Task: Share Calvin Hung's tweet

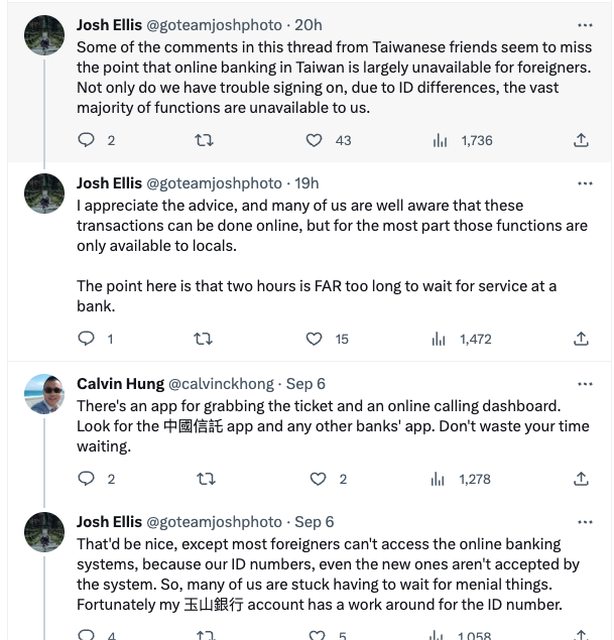Action: point(581,479)
